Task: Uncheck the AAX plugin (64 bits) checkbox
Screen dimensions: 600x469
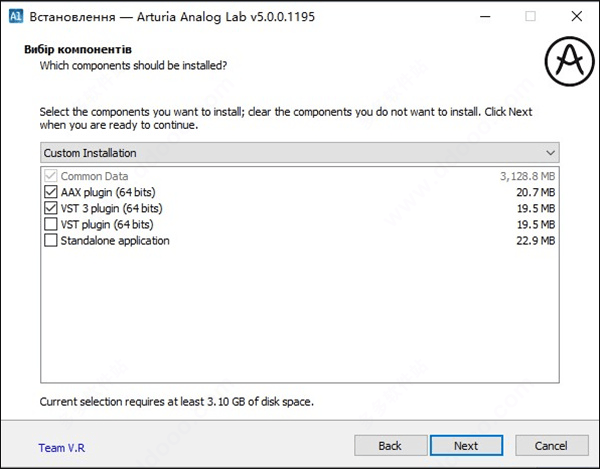Action: pos(51,192)
